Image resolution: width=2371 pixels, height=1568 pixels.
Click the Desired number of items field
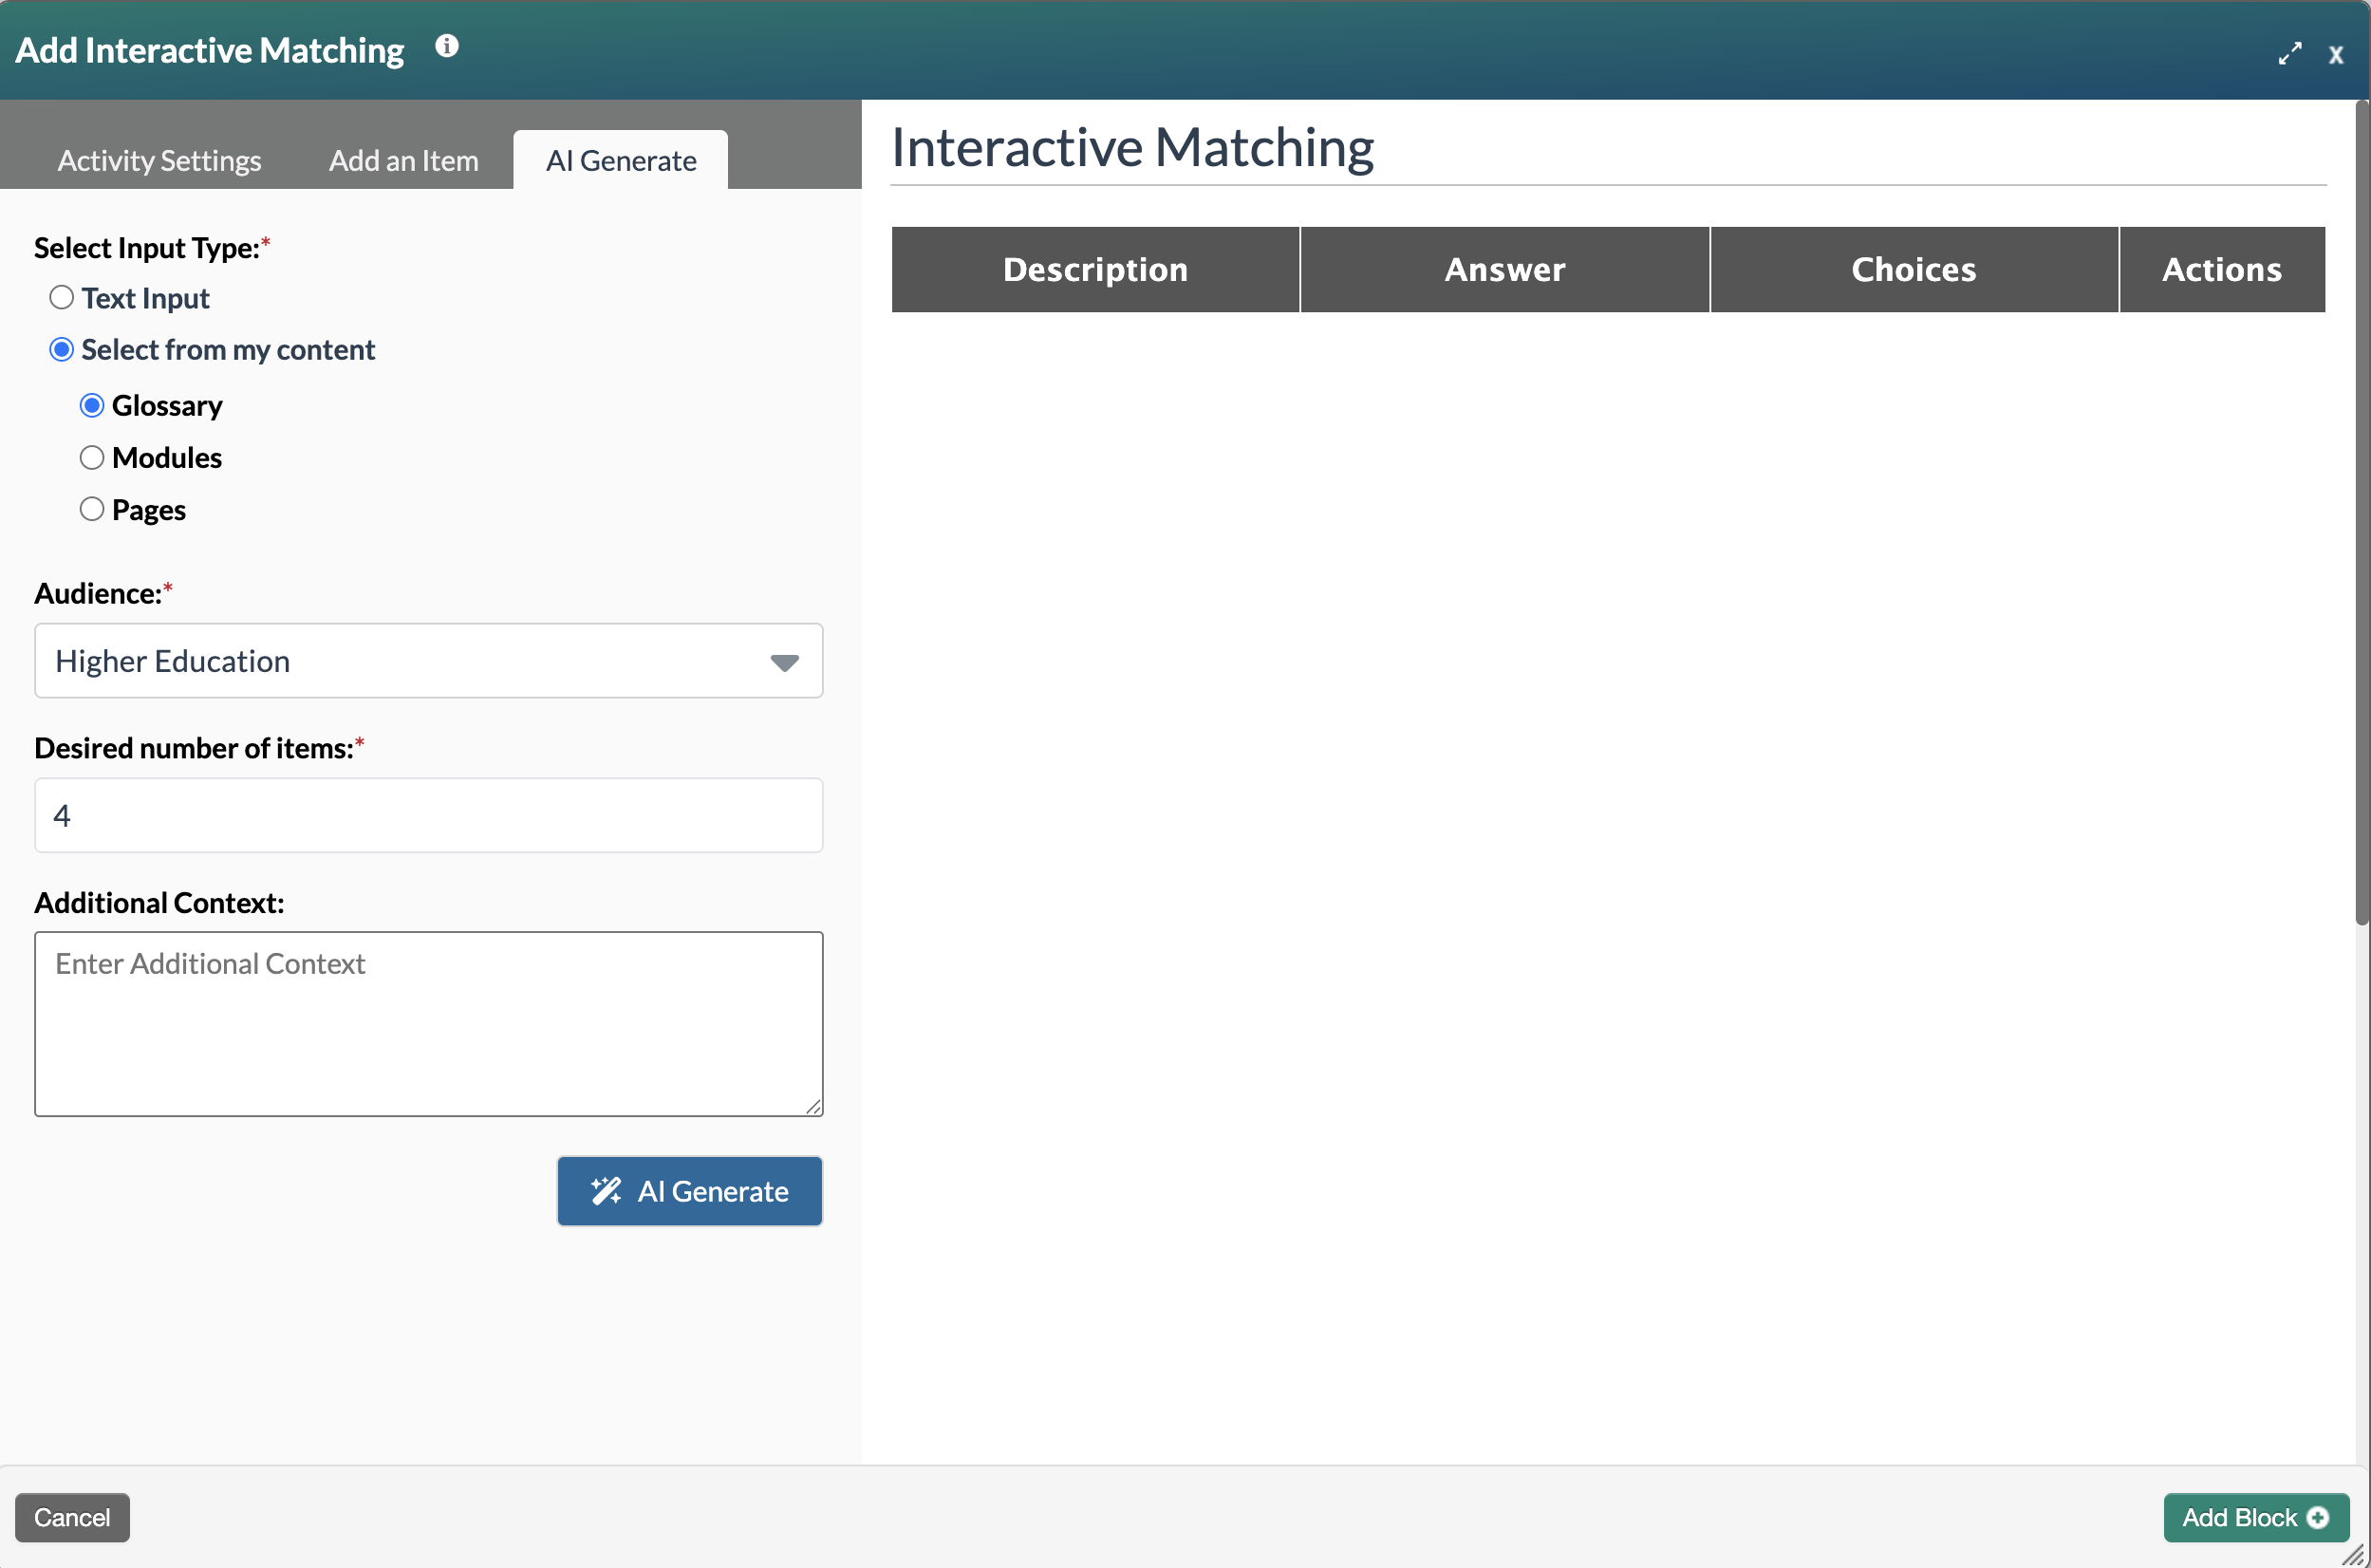click(428, 815)
